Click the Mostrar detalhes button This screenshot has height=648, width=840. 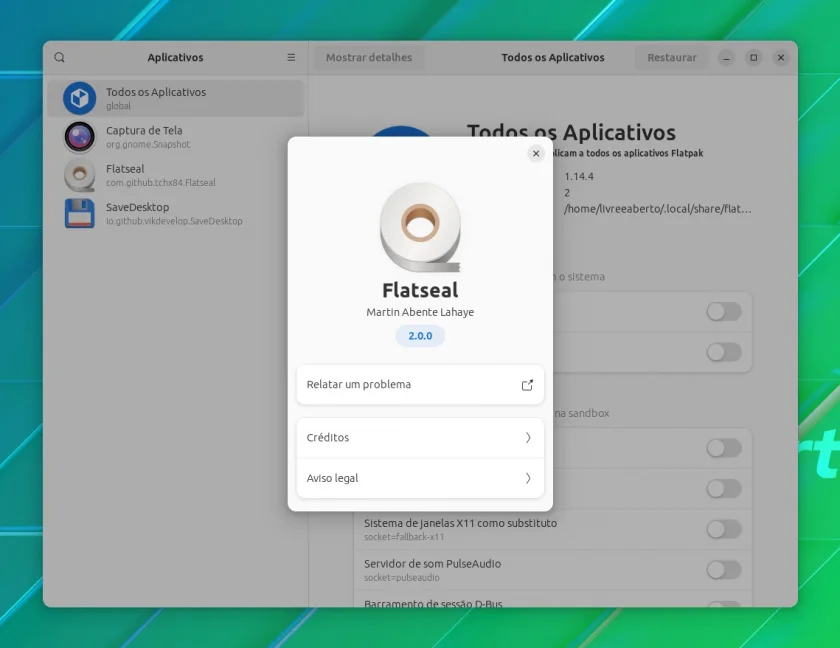point(369,57)
